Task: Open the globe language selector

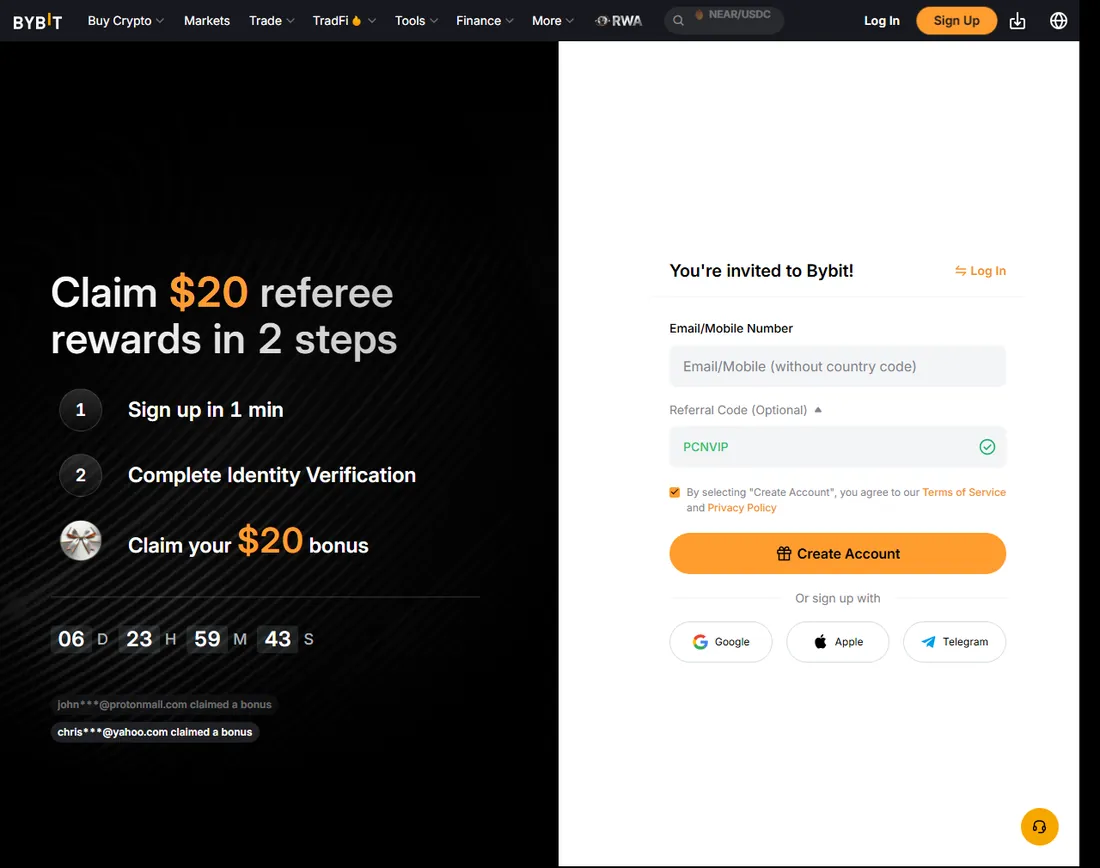Action: [x=1058, y=21]
